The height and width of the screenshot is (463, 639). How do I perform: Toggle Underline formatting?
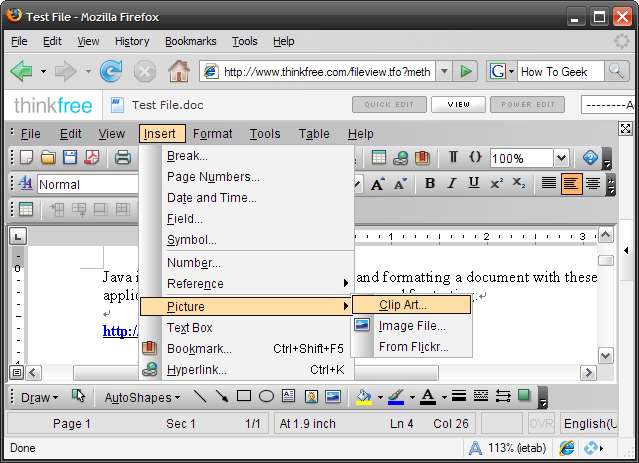tap(474, 184)
